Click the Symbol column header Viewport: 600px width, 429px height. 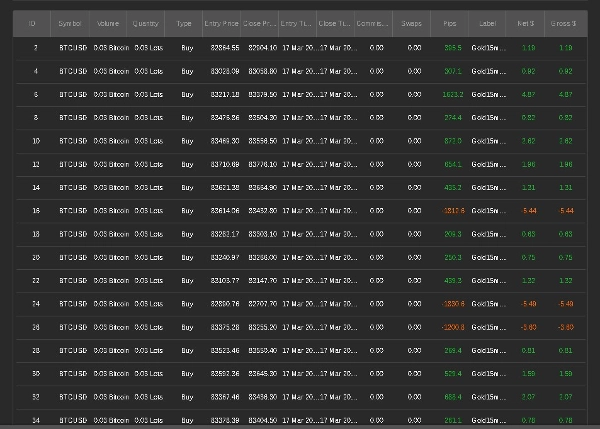click(71, 22)
